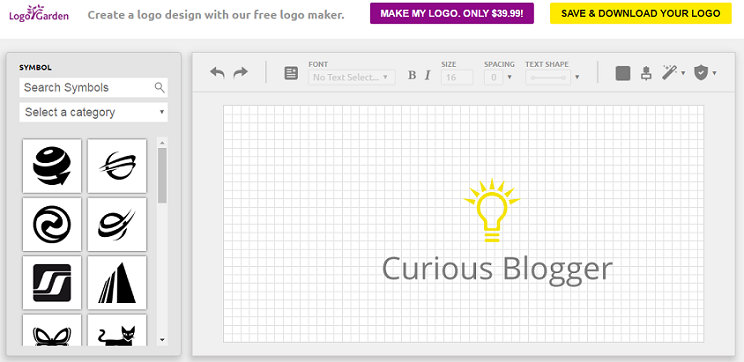Screen dimensions: 744x362
Task: Select the black cat symbol
Action: pyautogui.click(x=117, y=331)
